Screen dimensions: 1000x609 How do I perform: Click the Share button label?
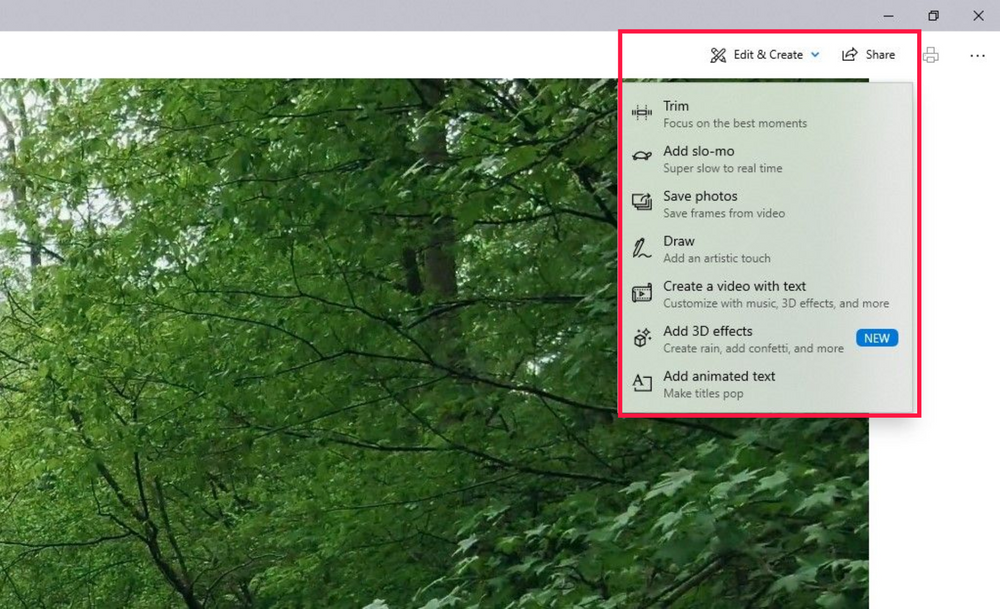[880, 55]
